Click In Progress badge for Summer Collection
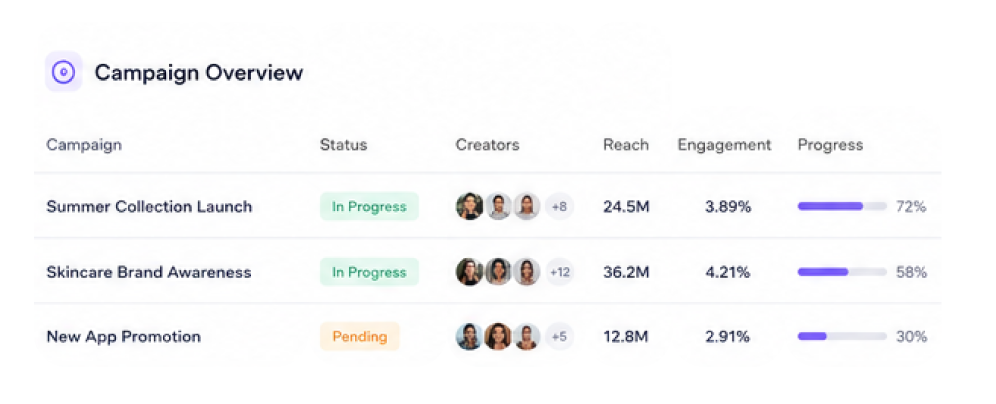996x404 pixels. (x=369, y=206)
